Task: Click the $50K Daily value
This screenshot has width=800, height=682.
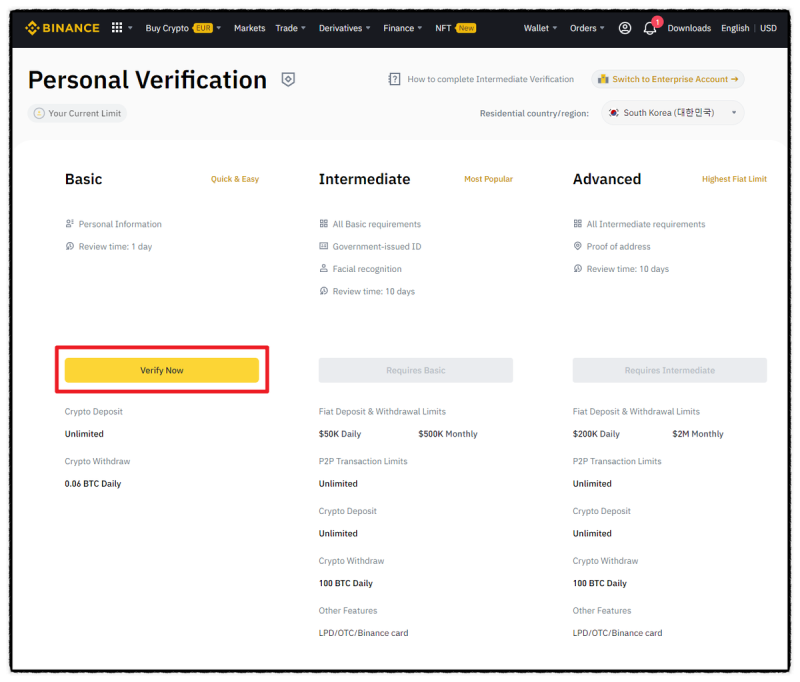Action: (340, 434)
